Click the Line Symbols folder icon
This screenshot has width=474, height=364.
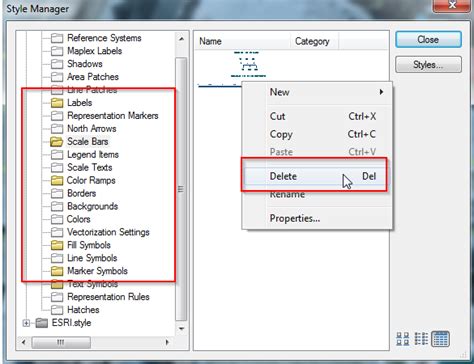tap(57, 258)
